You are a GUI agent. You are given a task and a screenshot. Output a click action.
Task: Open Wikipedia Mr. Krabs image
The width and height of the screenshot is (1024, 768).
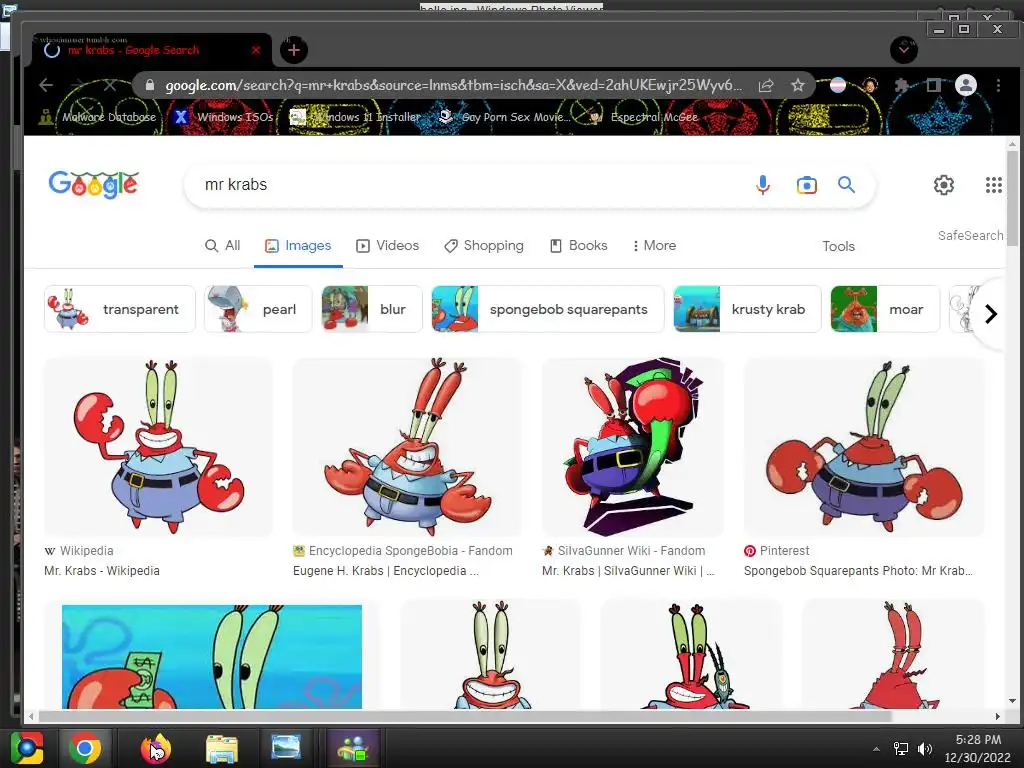[158, 447]
